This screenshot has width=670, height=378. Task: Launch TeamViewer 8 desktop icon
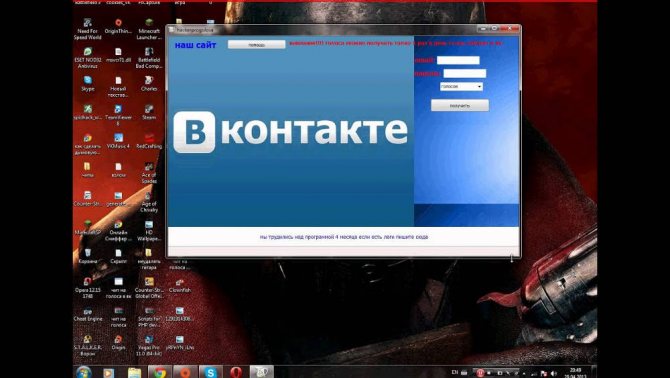[x=118, y=115]
